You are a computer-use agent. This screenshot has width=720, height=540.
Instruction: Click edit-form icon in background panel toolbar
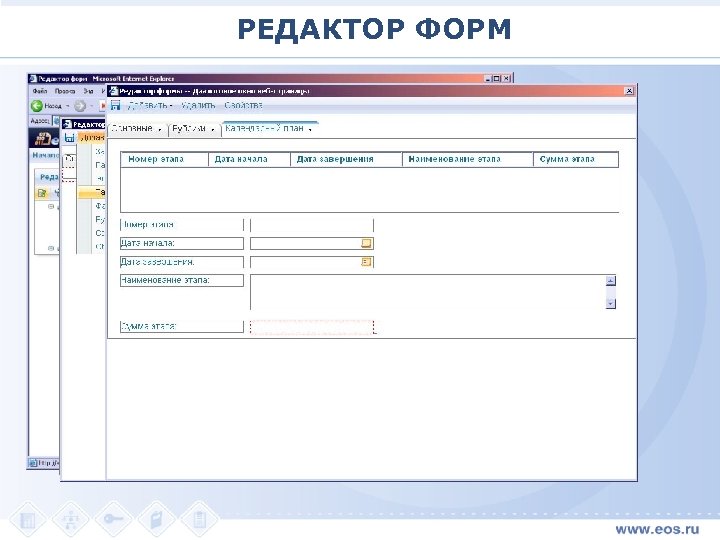click(42, 193)
